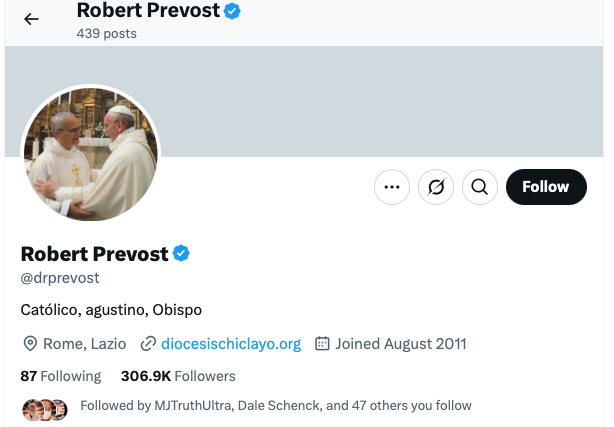Open the 'Followed by MJTruthUltra' mutuals link

tap(275, 406)
